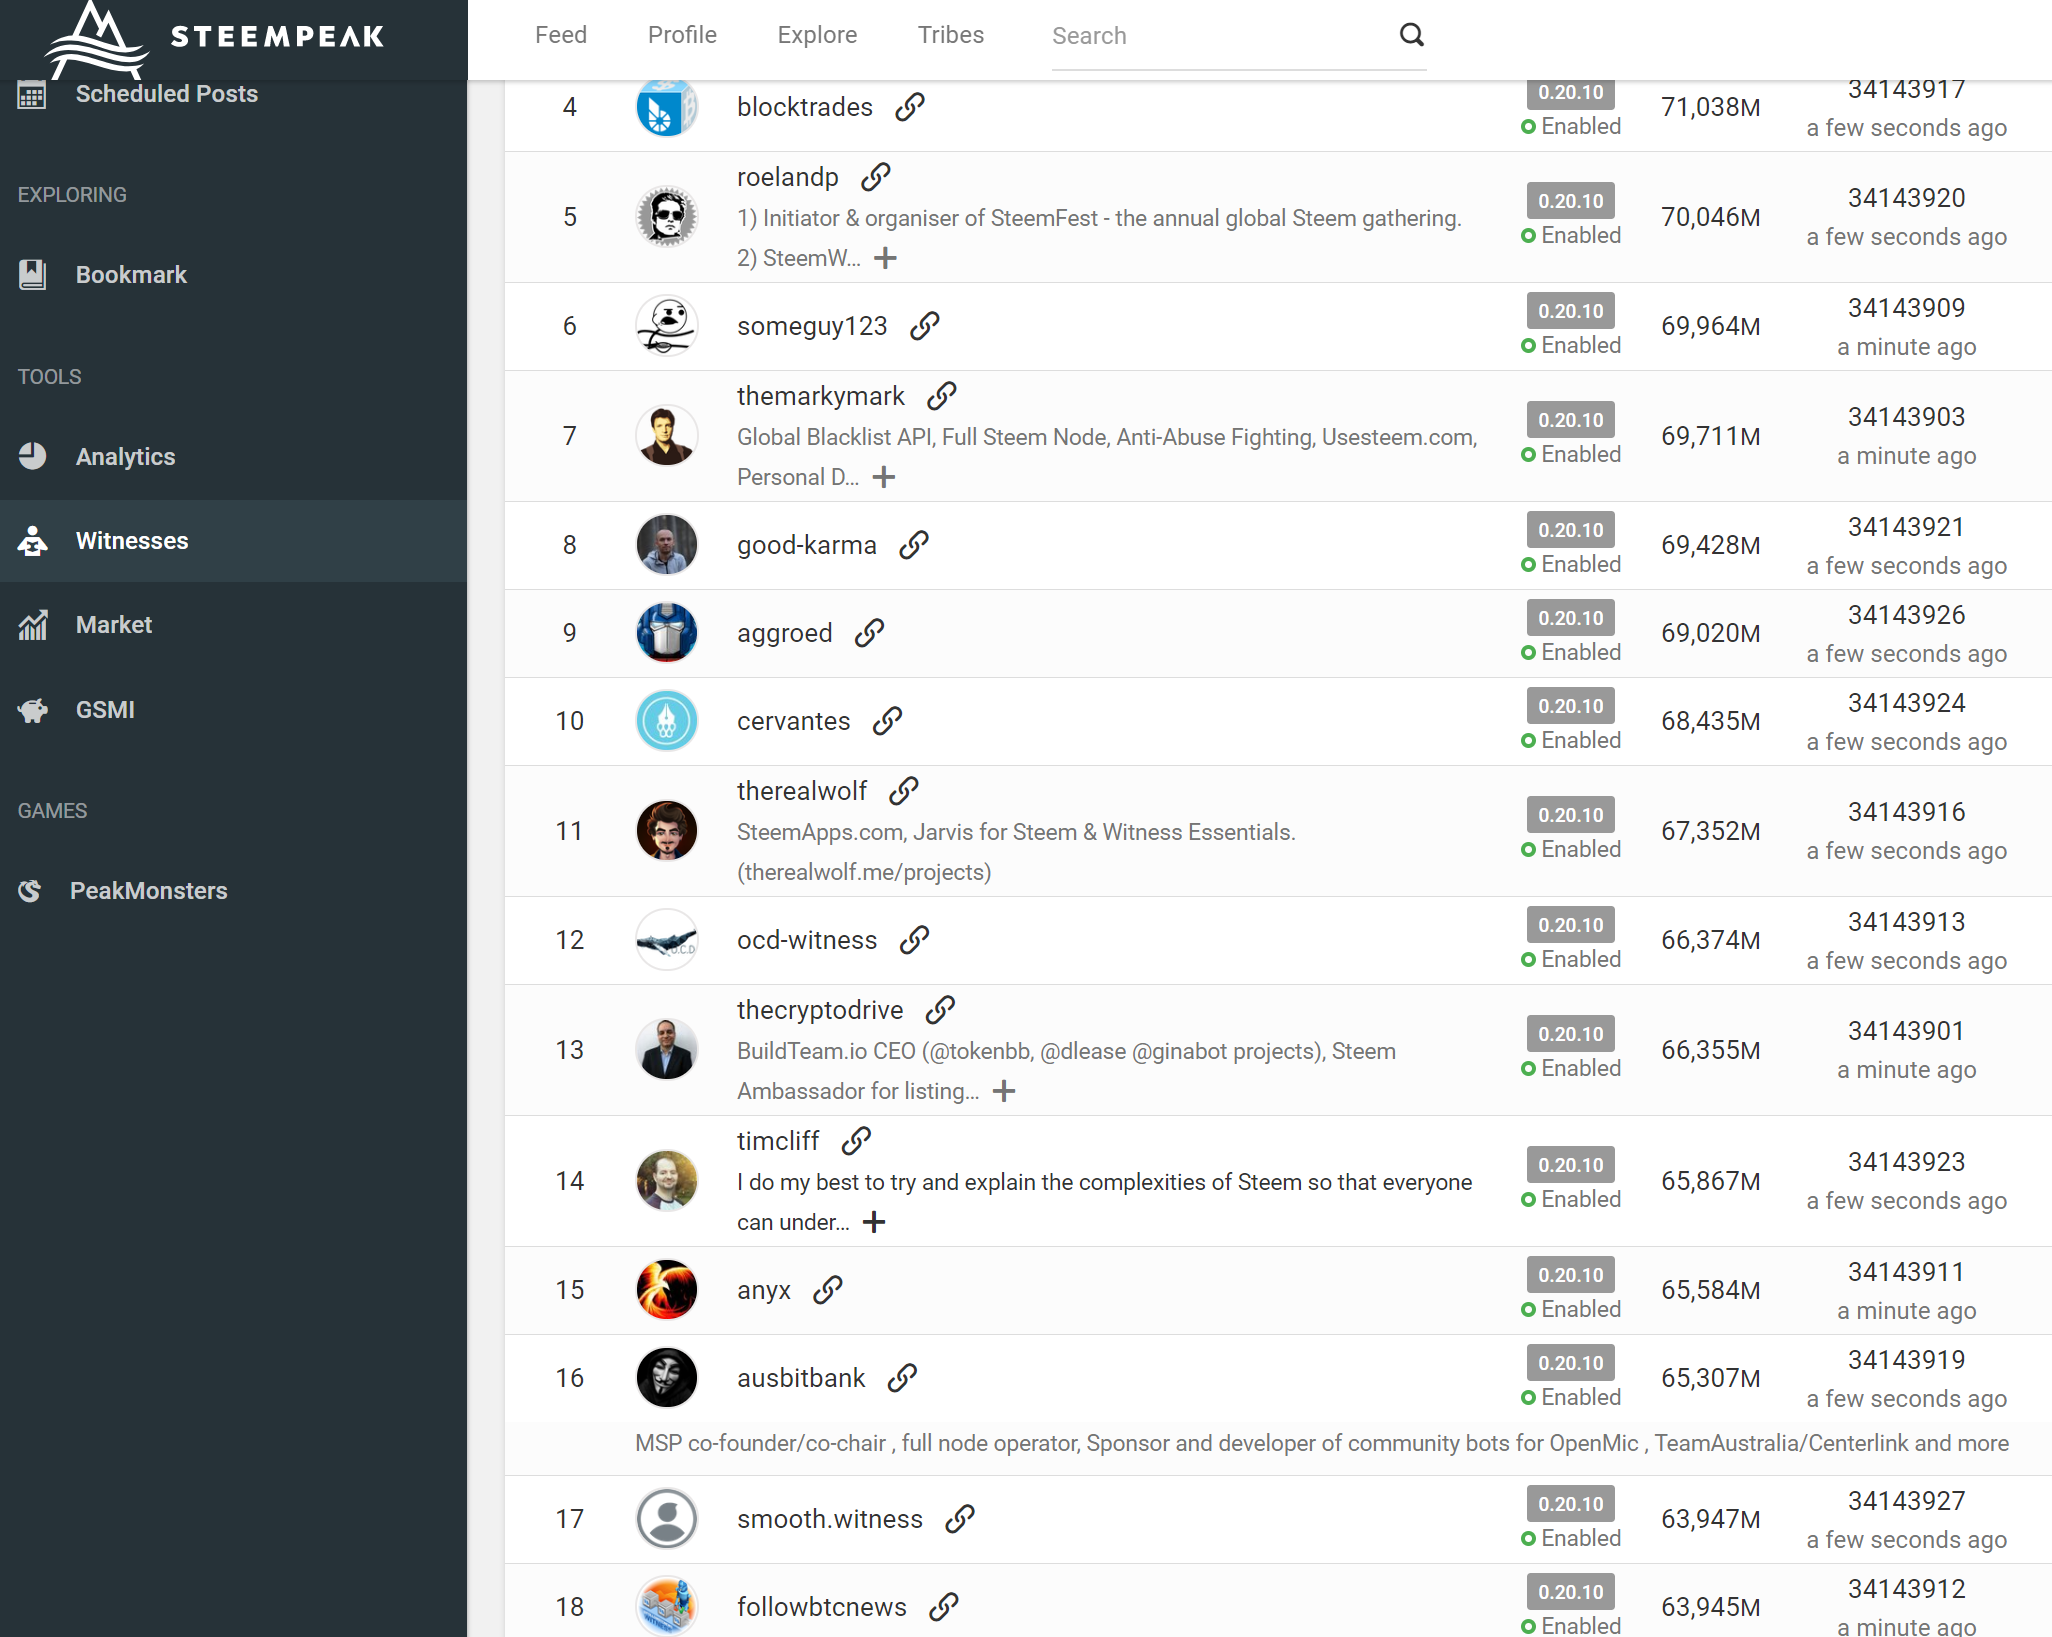Click link icon next to someguy123
2052x1637 pixels.
pyautogui.click(x=924, y=326)
